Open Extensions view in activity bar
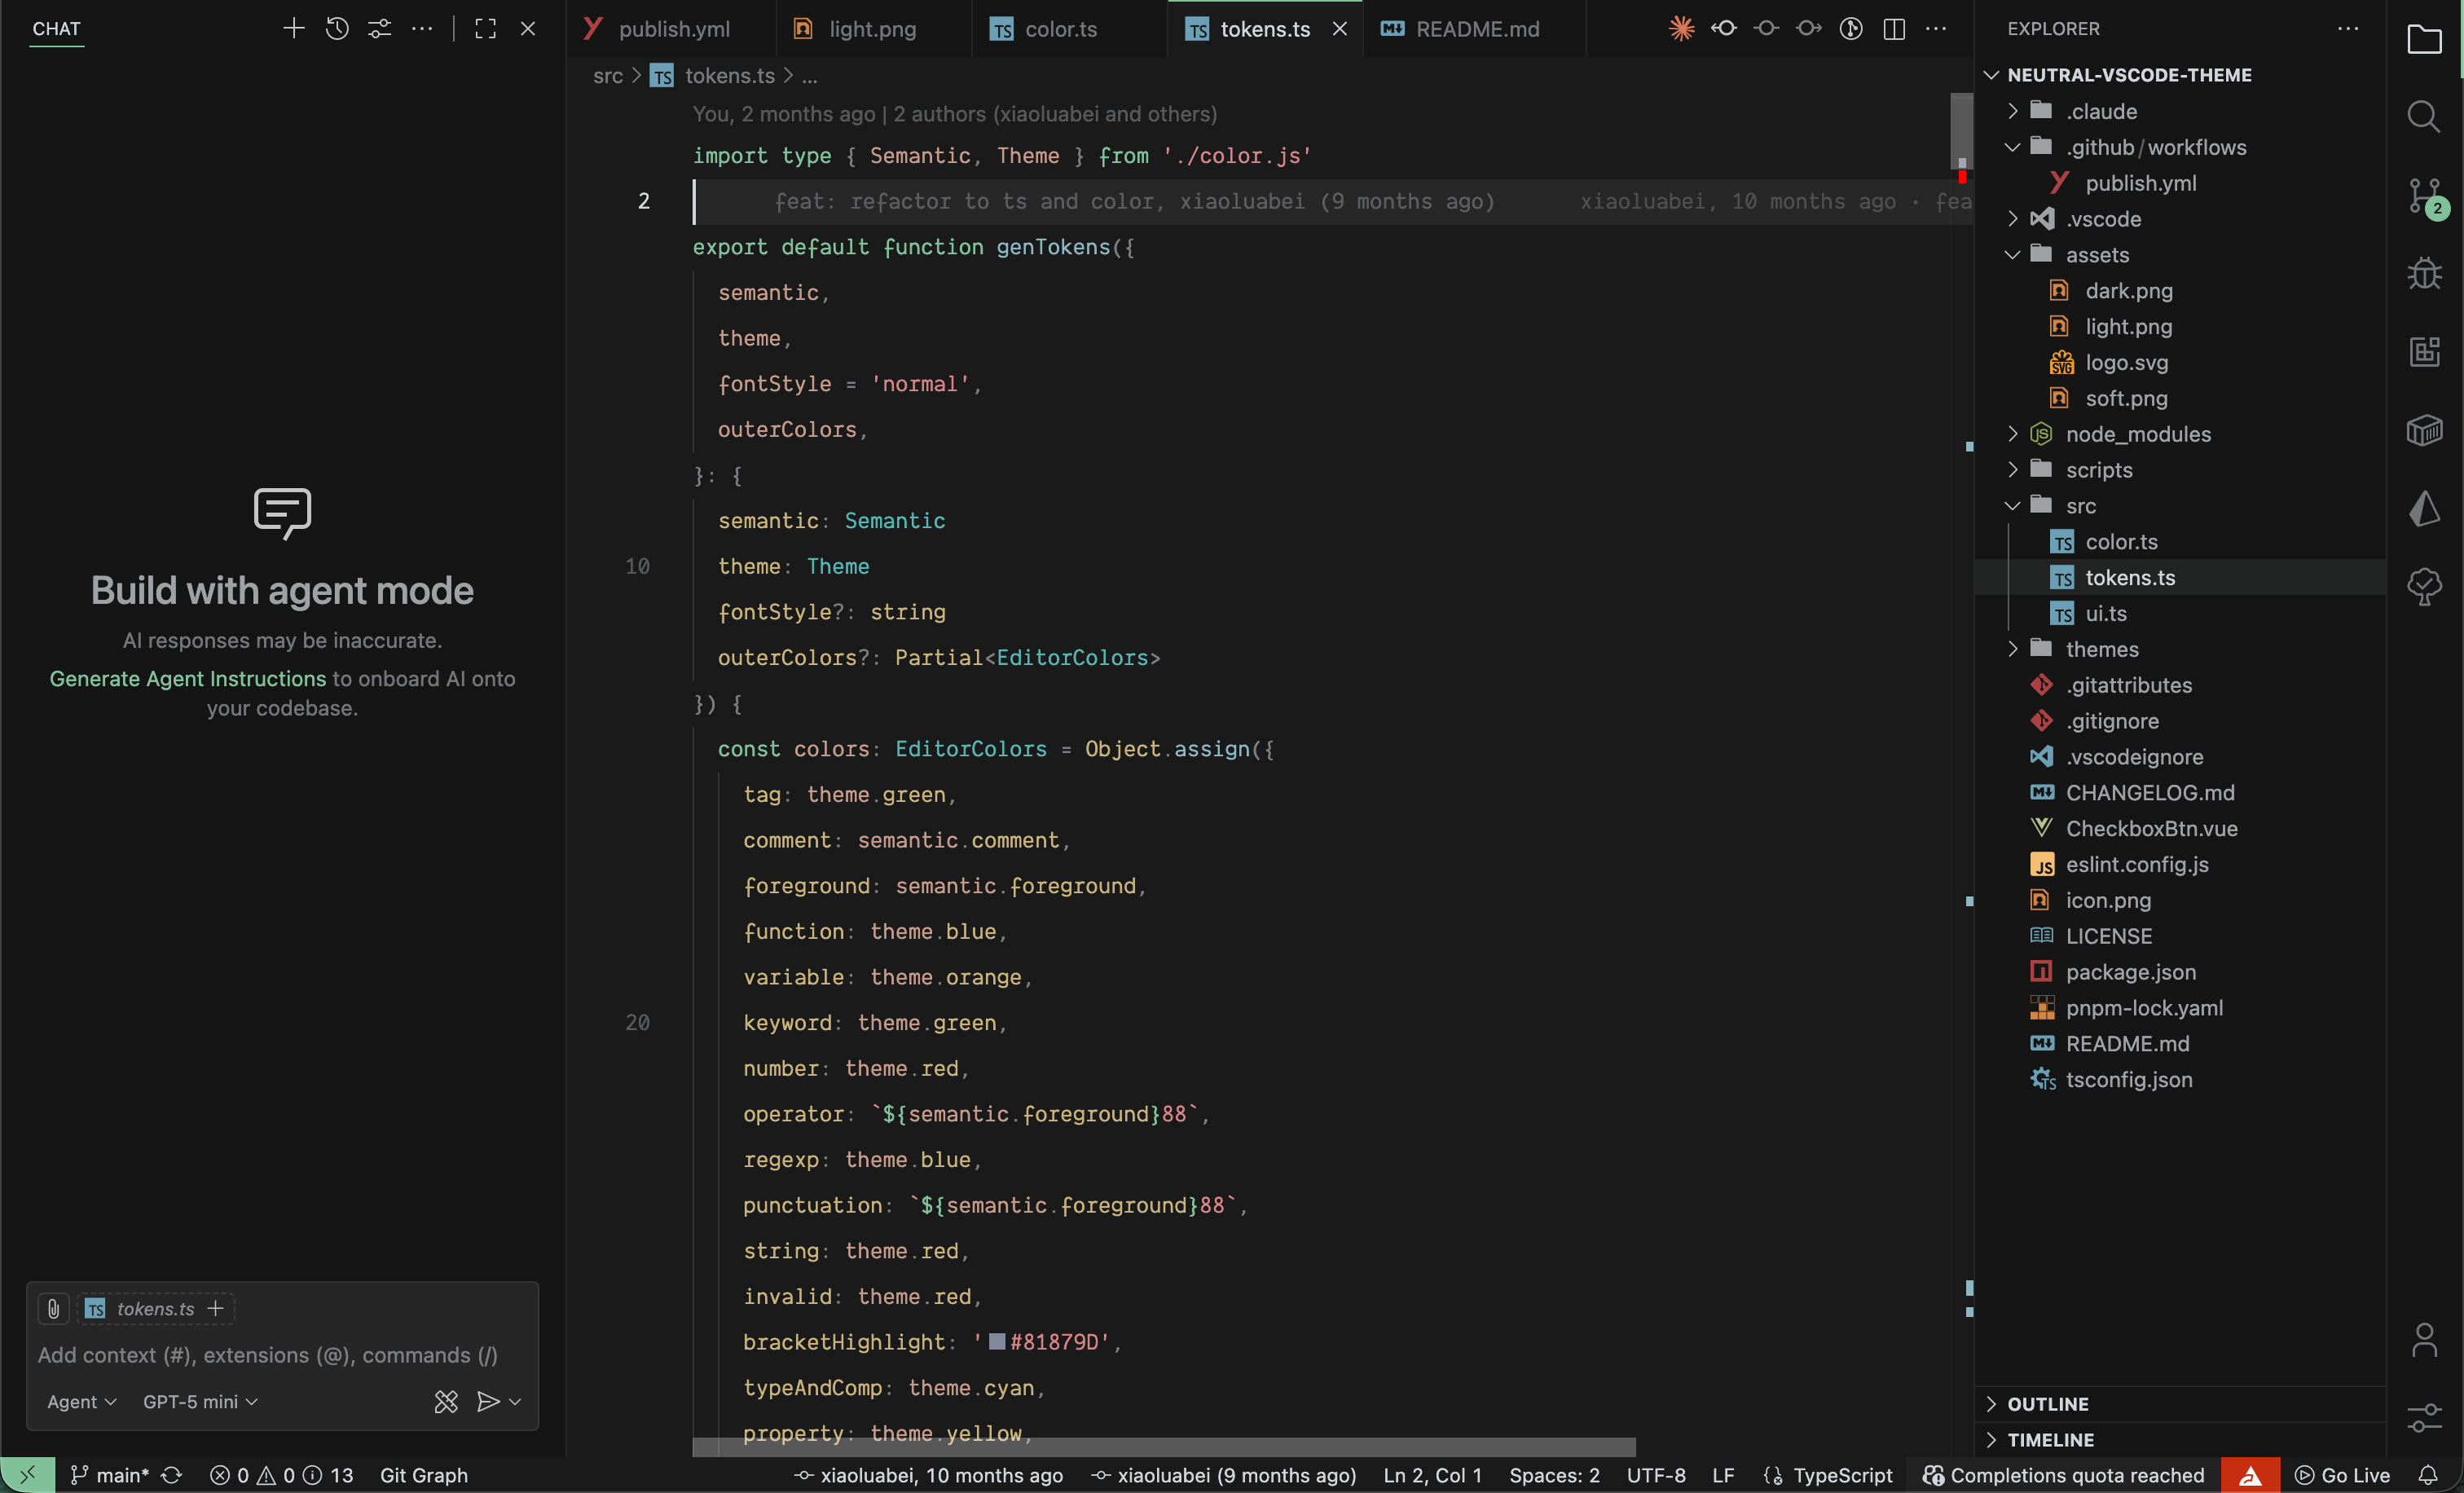This screenshot has height=1493, width=2464. coord(2424,351)
